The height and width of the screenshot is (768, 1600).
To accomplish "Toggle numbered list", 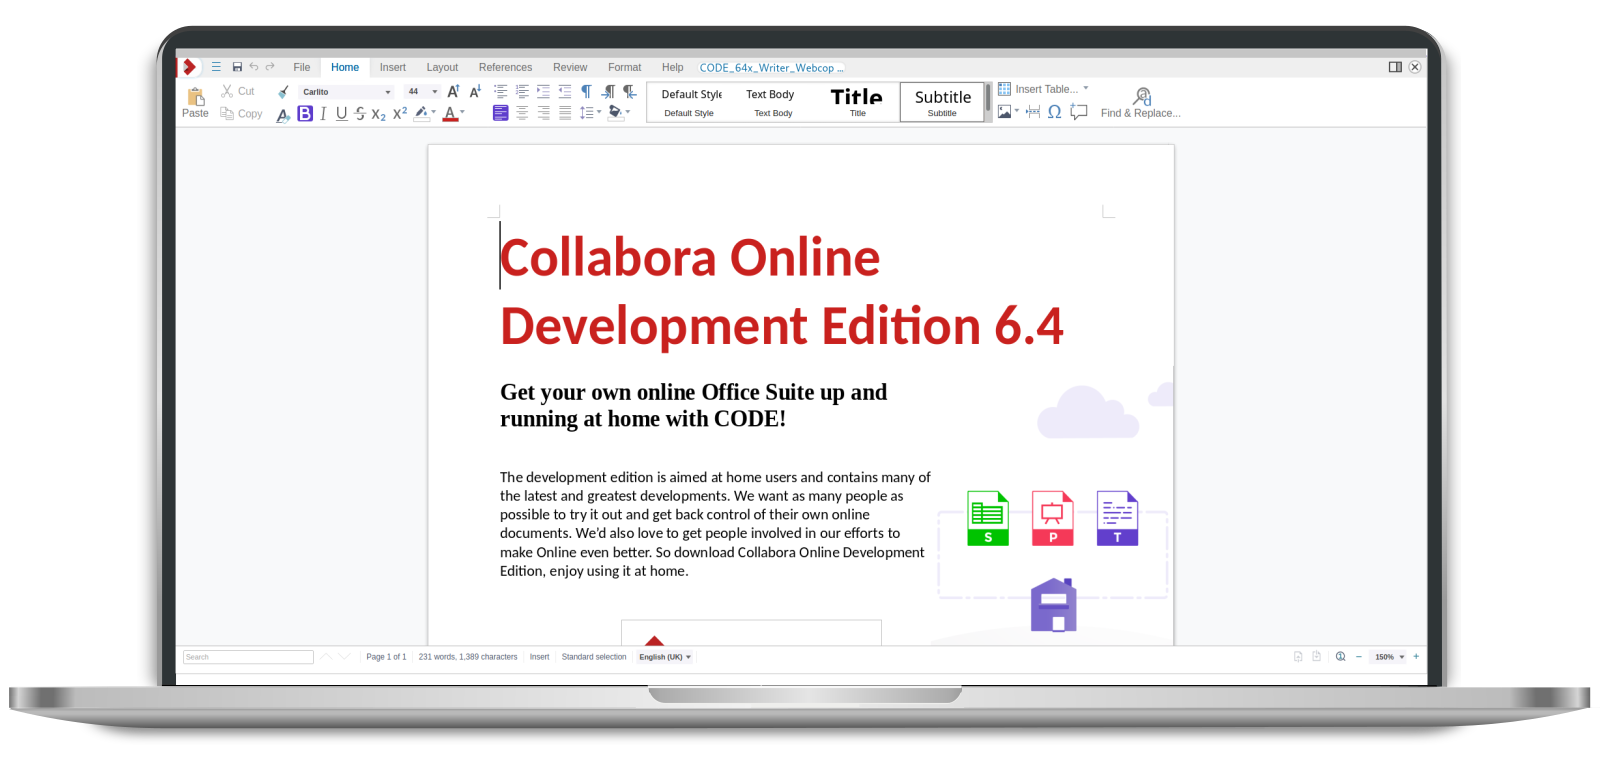I will pyautogui.click(x=522, y=91).
